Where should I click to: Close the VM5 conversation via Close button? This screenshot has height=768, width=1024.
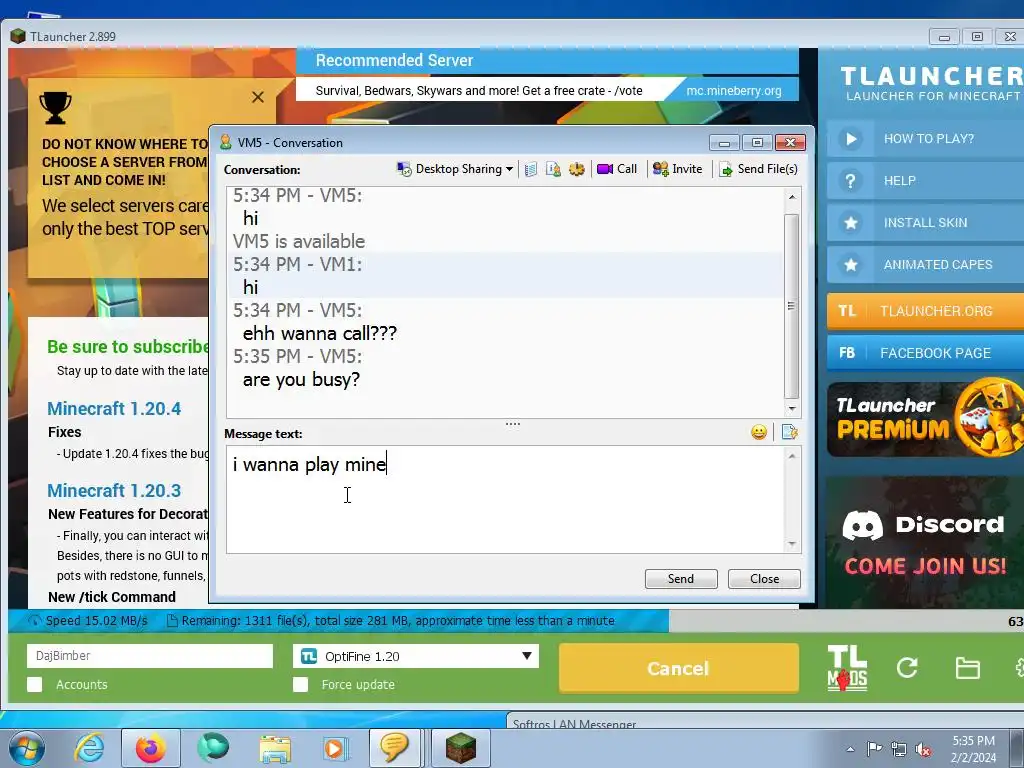pos(764,579)
